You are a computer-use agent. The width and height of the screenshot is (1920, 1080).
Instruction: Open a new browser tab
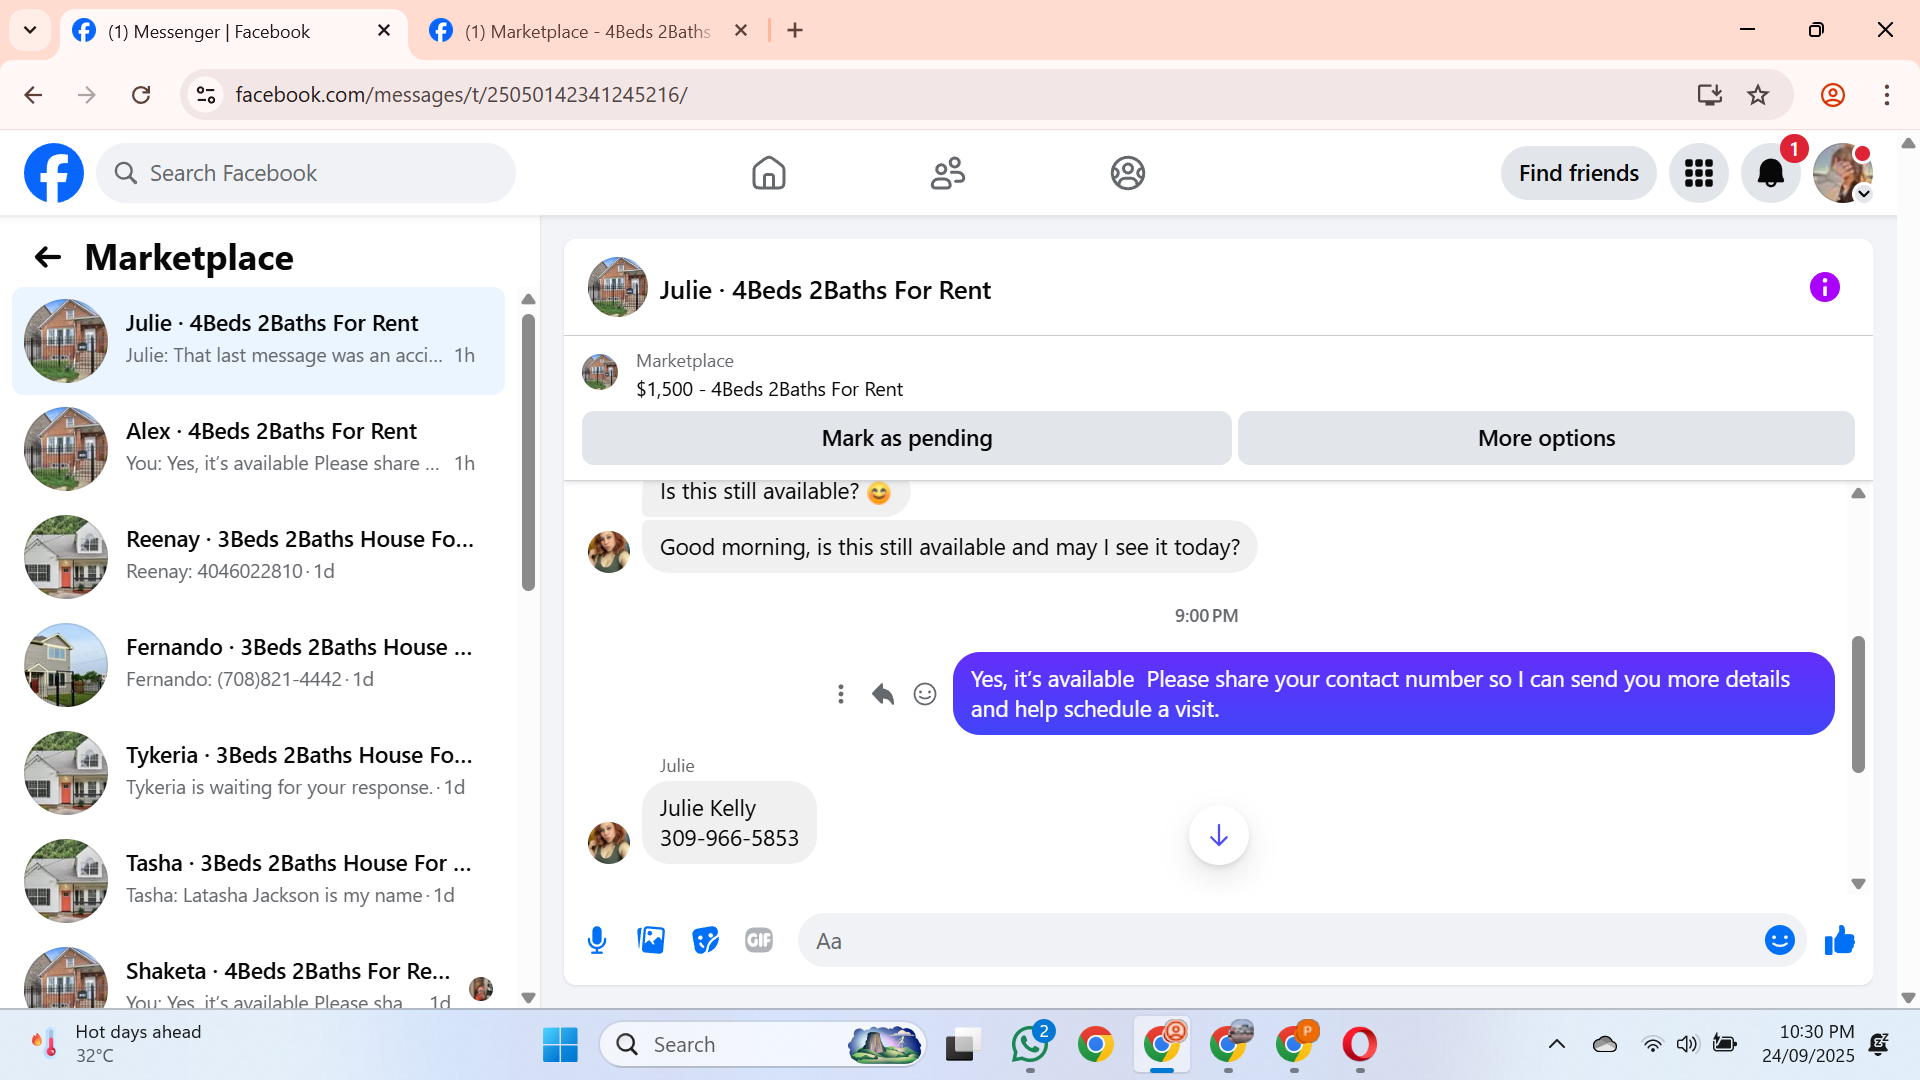tap(795, 31)
